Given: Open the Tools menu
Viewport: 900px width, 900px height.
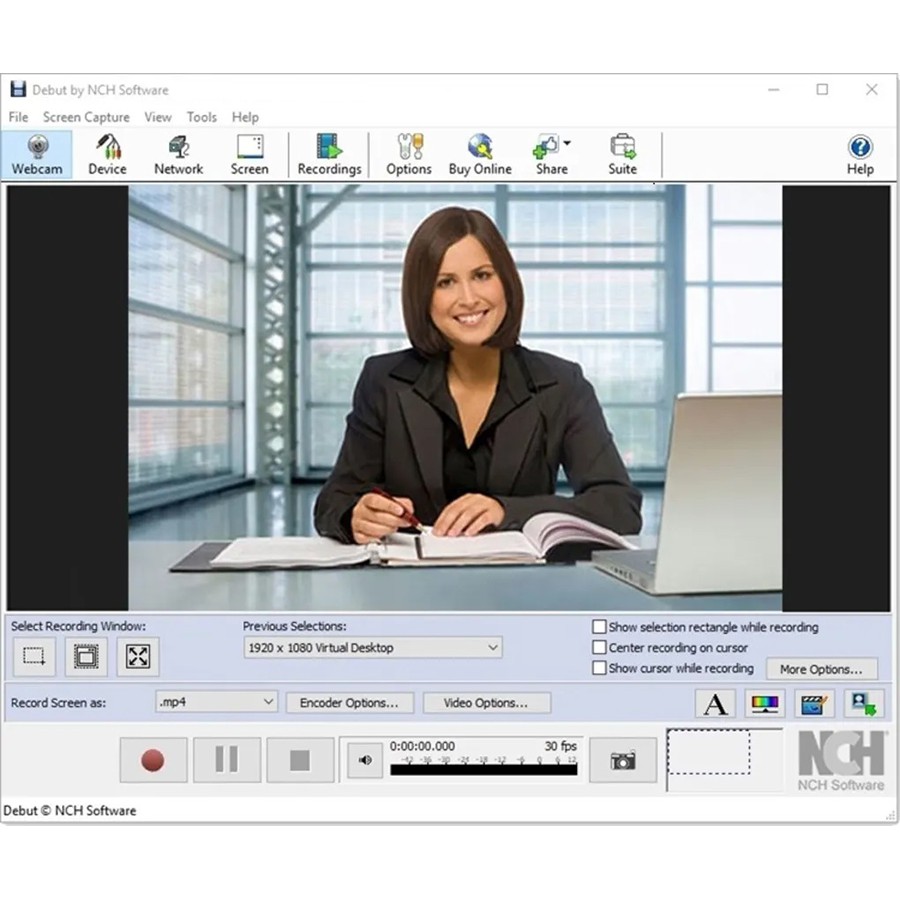Looking at the screenshot, I should (201, 117).
